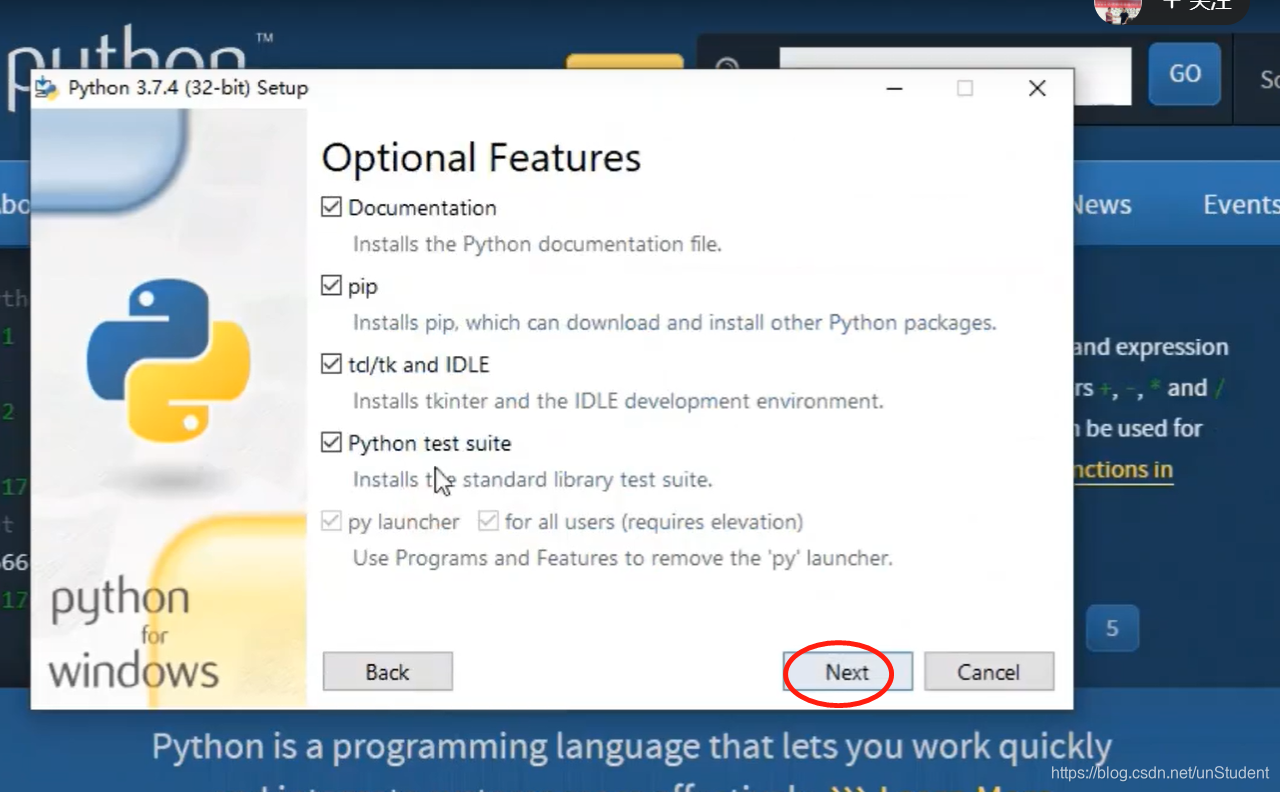Screen dimensions: 1280x792
Task: Toggle the for all users checkbox
Action: tap(488, 521)
